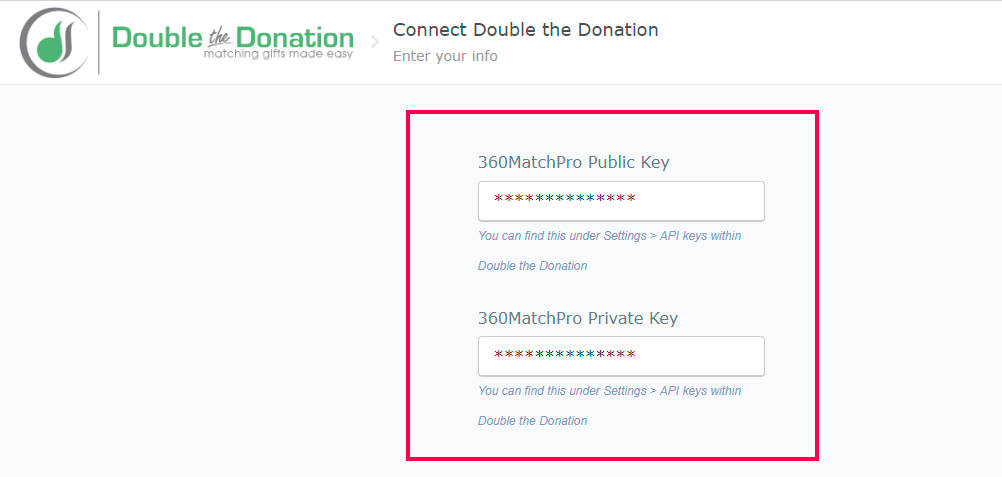Click the Settings > API keys hint under Public Key
Screen dimensions: 1002x477
click(x=609, y=236)
